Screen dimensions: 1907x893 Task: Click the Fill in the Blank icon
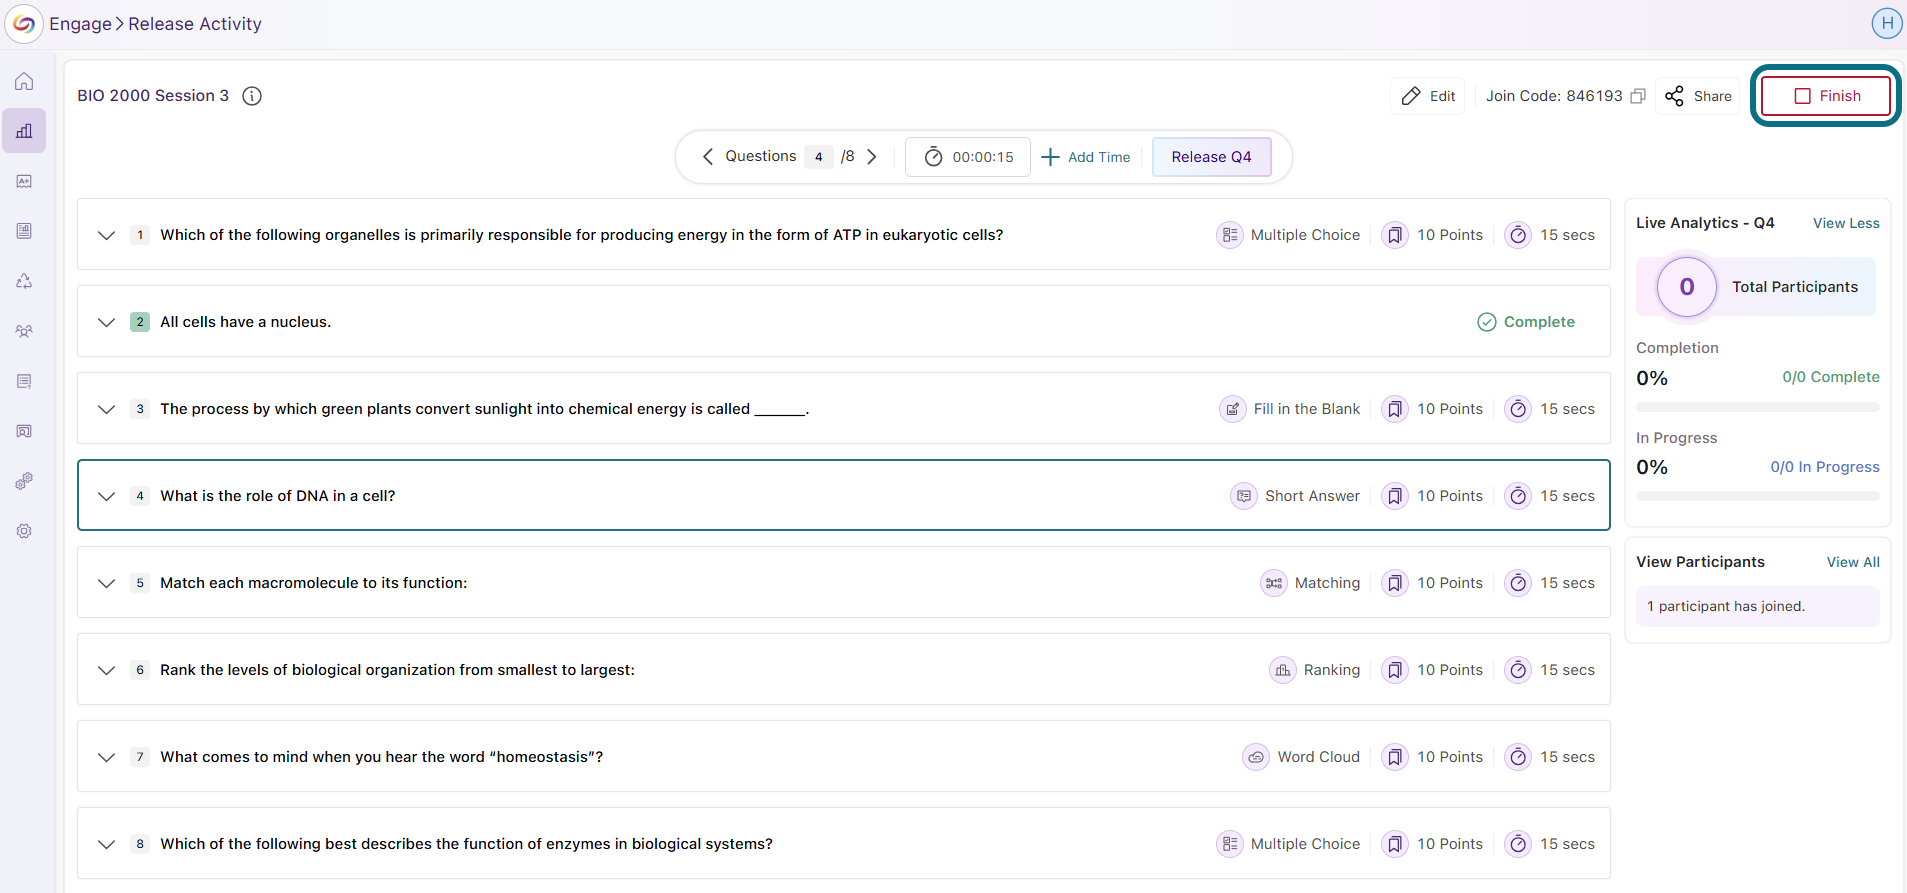click(1233, 409)
